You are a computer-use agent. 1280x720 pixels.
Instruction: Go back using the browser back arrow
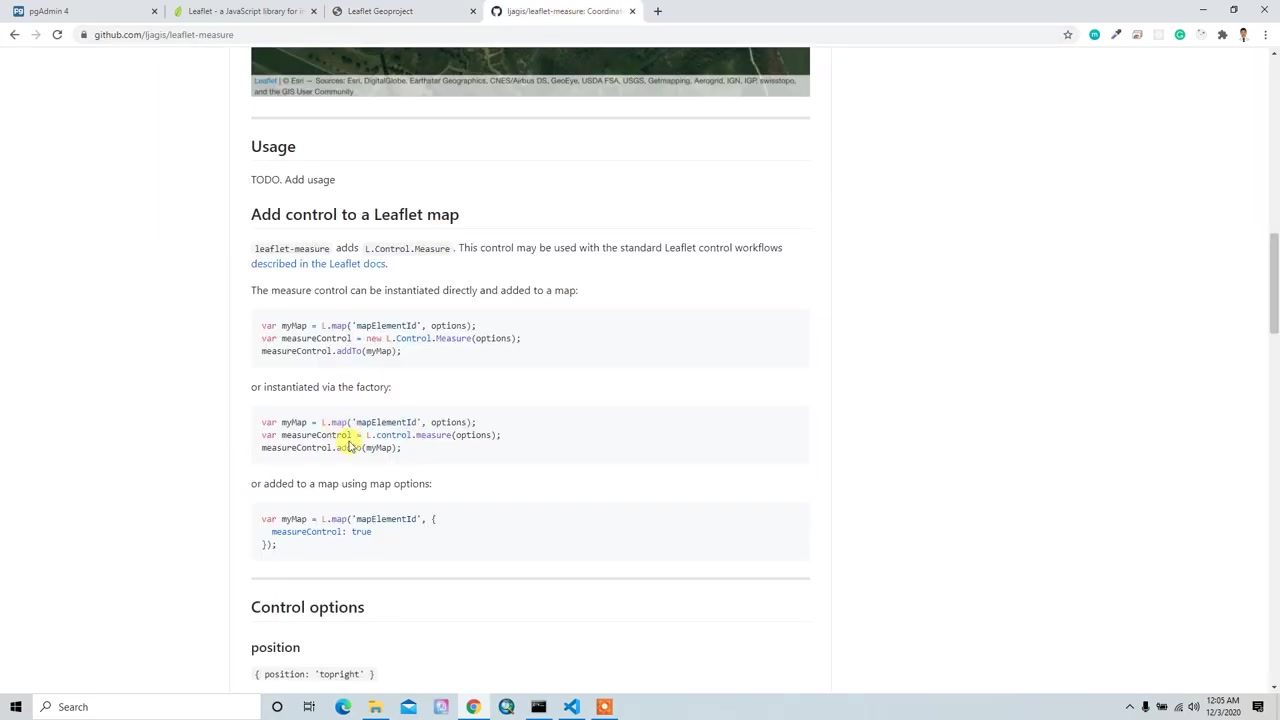[14, 35]
